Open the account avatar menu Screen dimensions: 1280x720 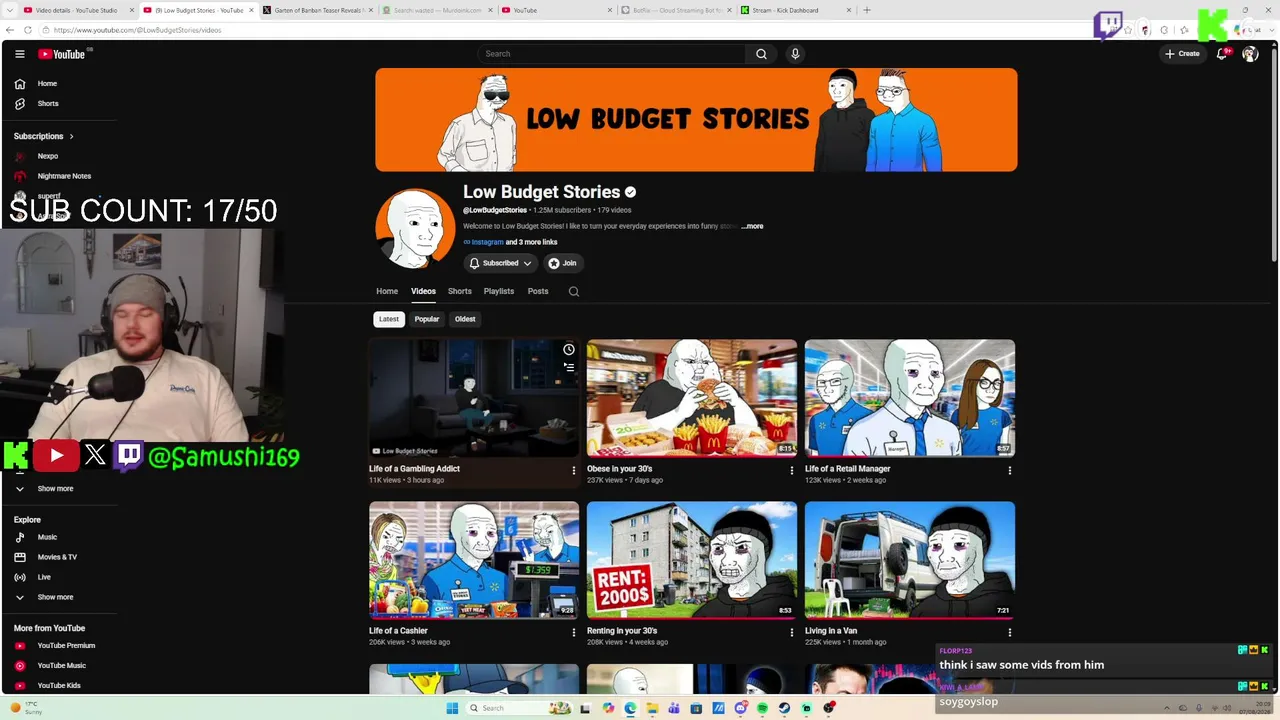click(x=1250, y=54)
